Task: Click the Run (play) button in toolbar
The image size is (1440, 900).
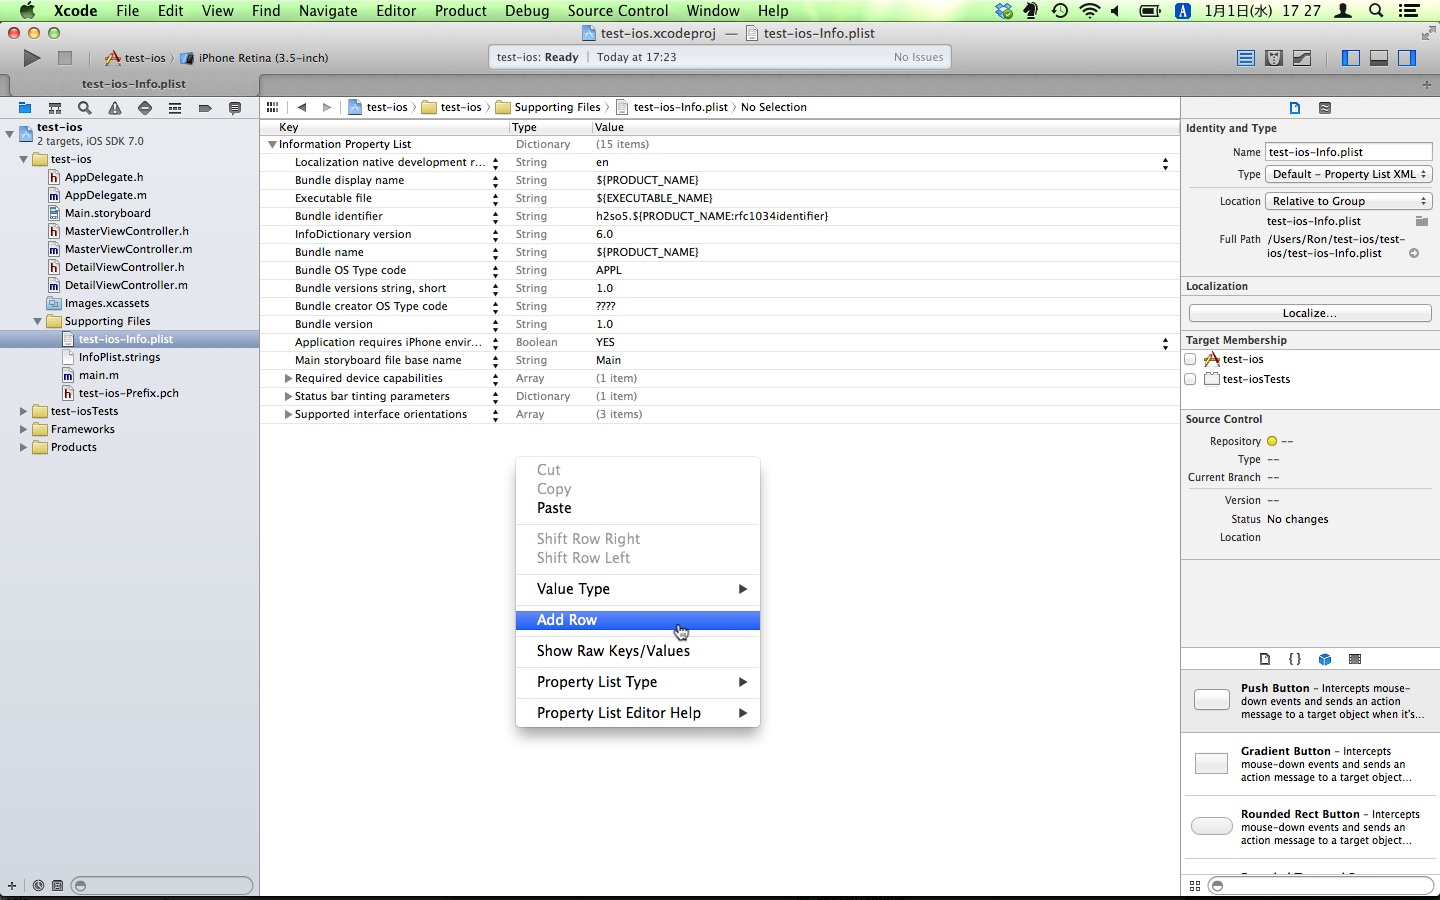Action: pyautogui.click(x=32, y=58)
